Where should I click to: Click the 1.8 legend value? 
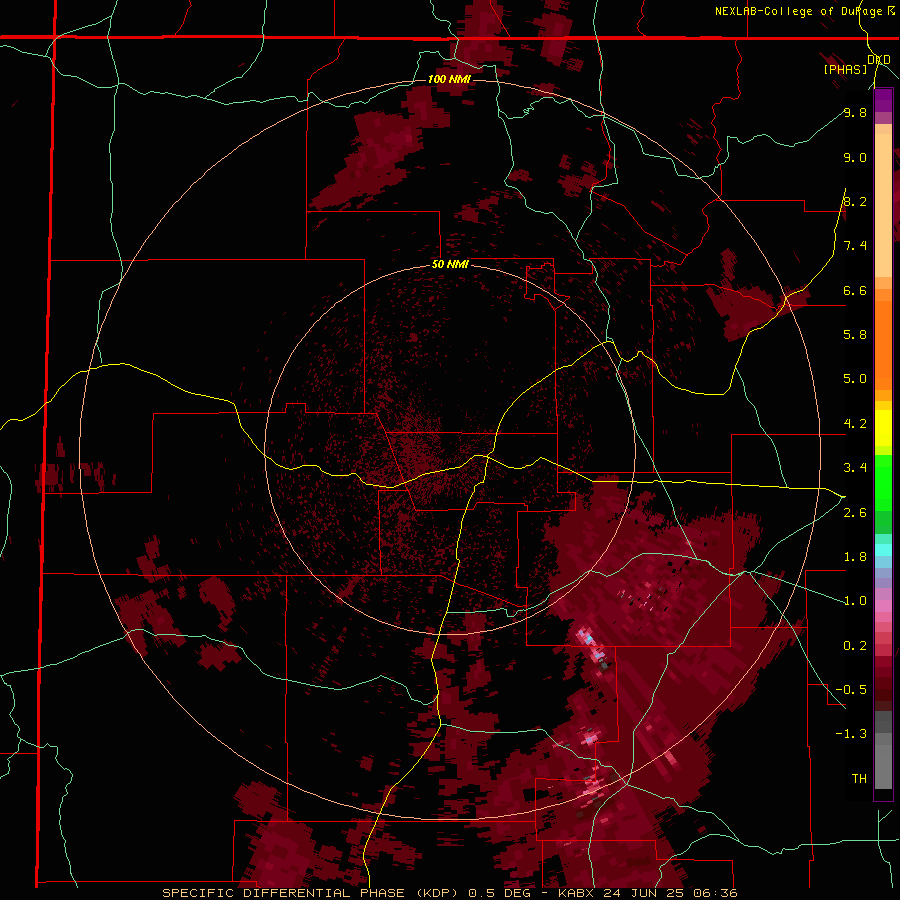[855, 557]
